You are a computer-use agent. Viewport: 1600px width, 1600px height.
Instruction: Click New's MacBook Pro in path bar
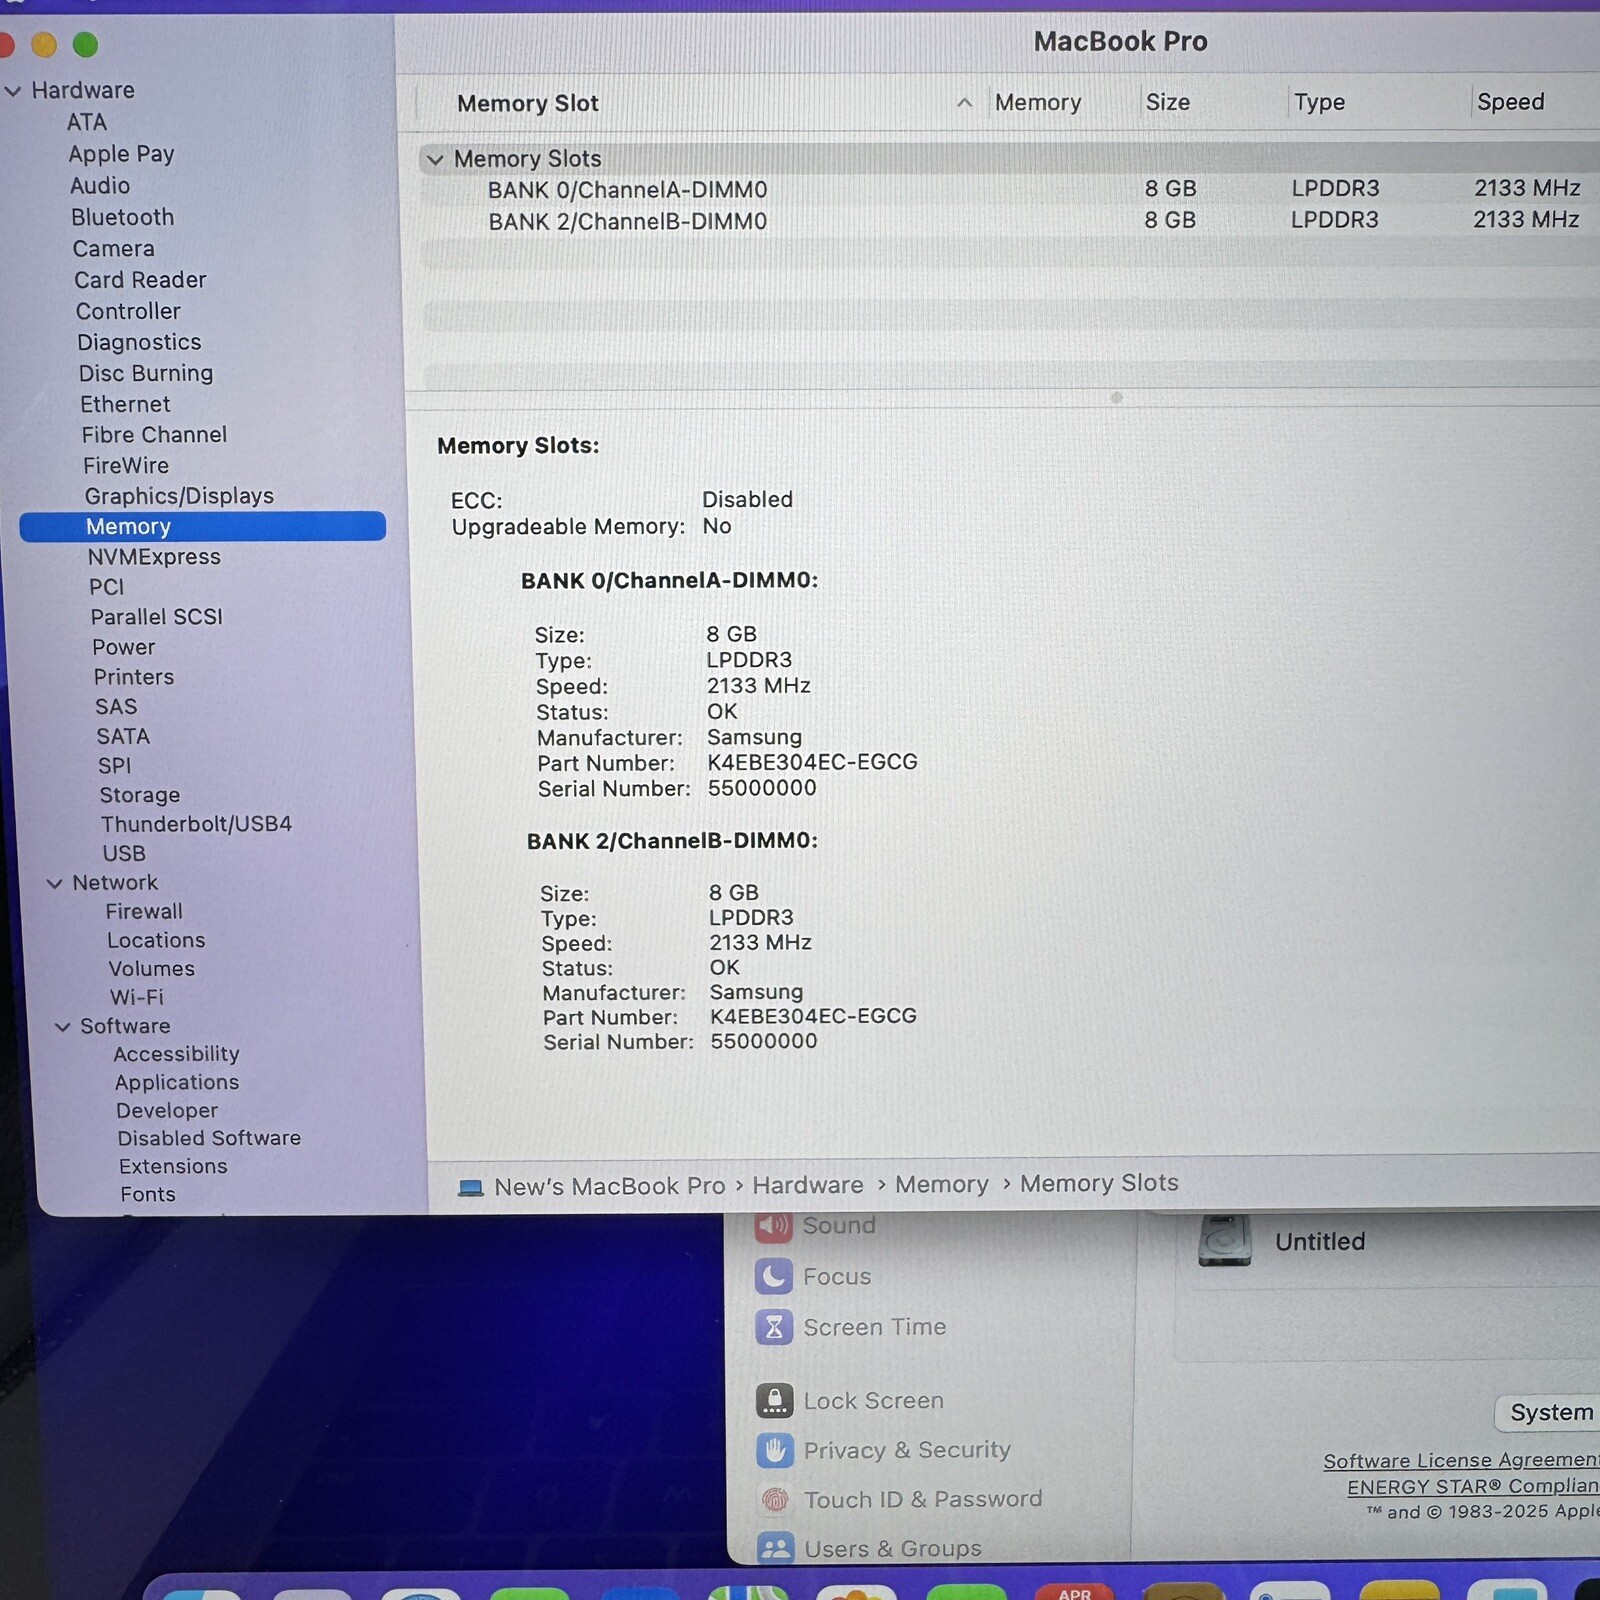coord(609,1186)
